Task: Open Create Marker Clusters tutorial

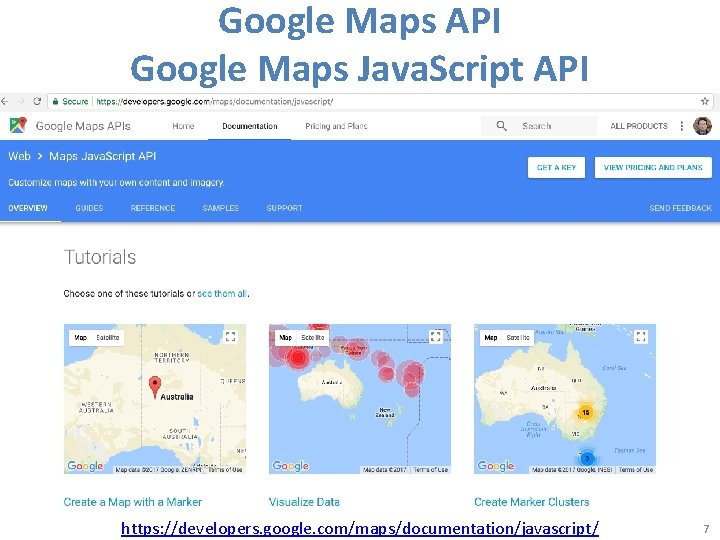Action: coord(532,502)
